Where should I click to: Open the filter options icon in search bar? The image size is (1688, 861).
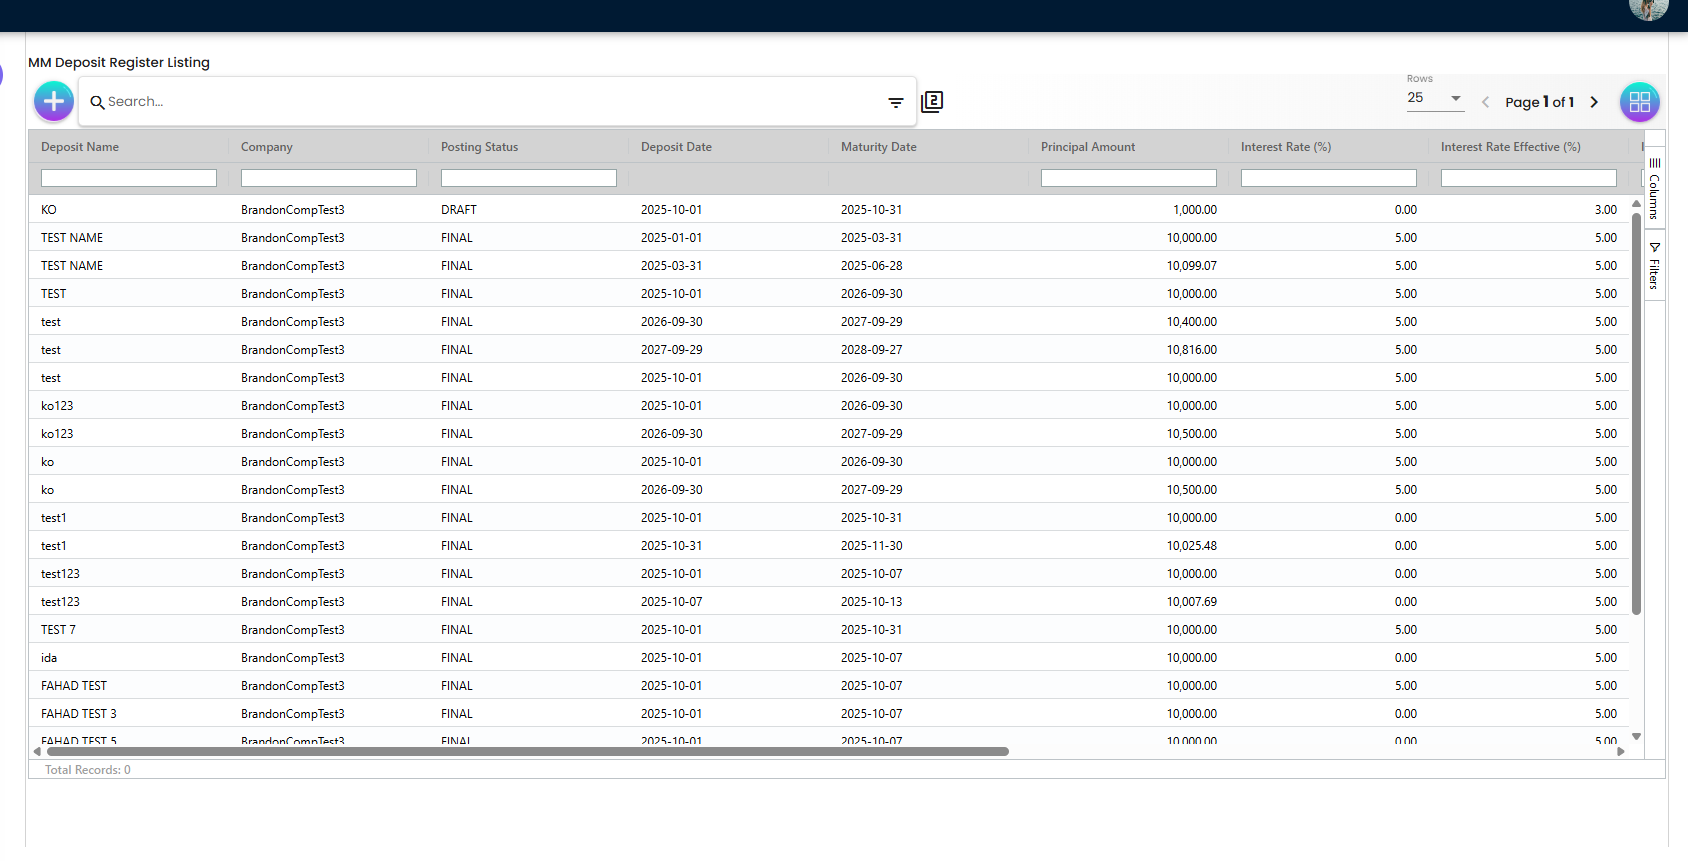[x=896, y=102]
